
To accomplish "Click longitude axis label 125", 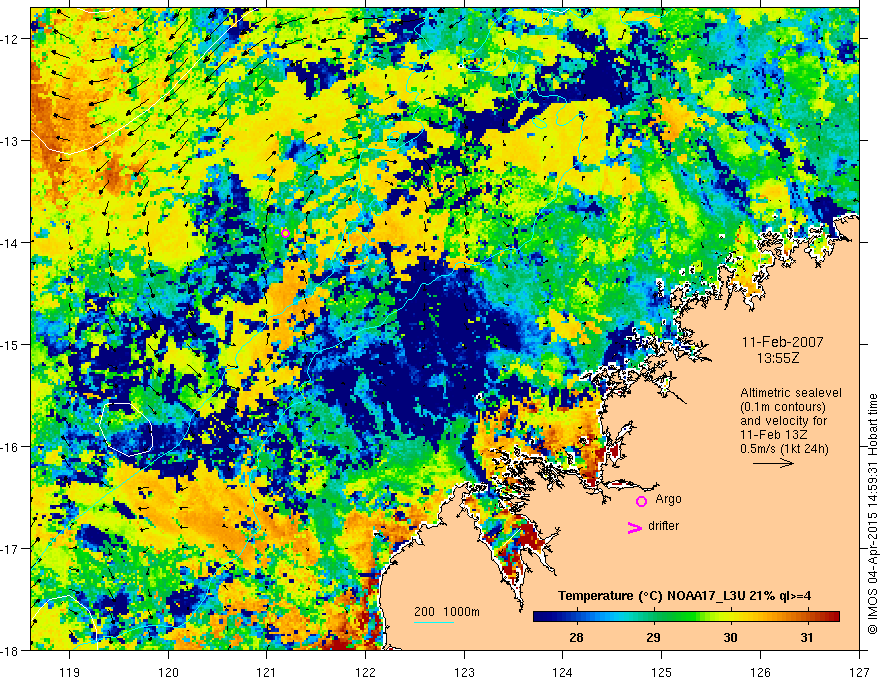I will coord(662,672).
